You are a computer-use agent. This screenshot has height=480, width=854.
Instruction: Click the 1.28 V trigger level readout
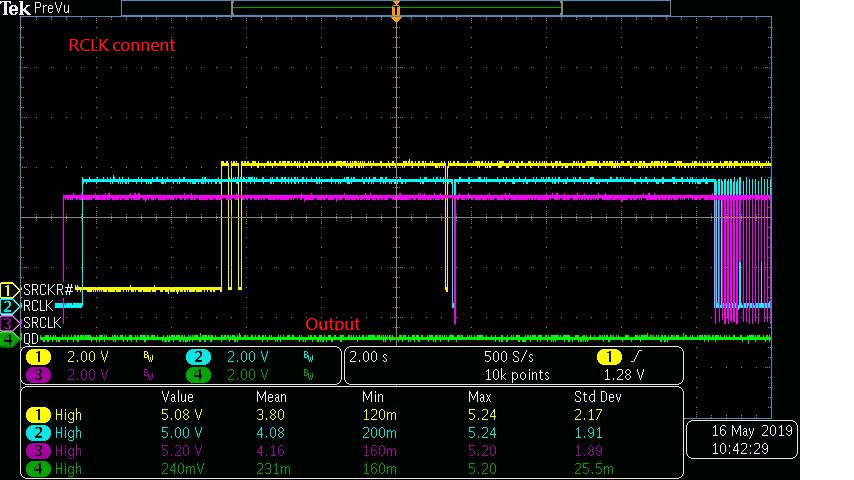(x=624, y=375)
